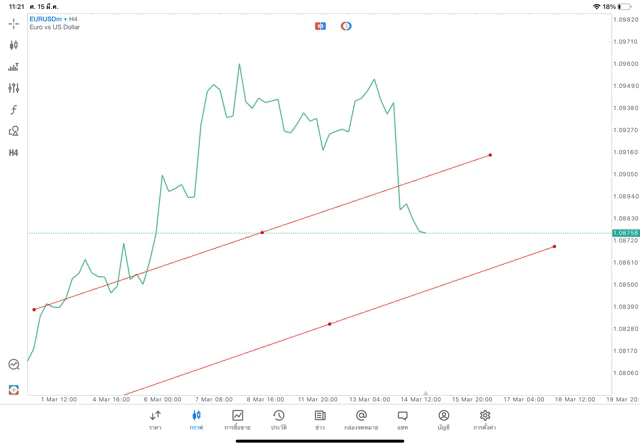The image size is (640, 447).
Task: Open the indicators list icon
Action: 13,67
